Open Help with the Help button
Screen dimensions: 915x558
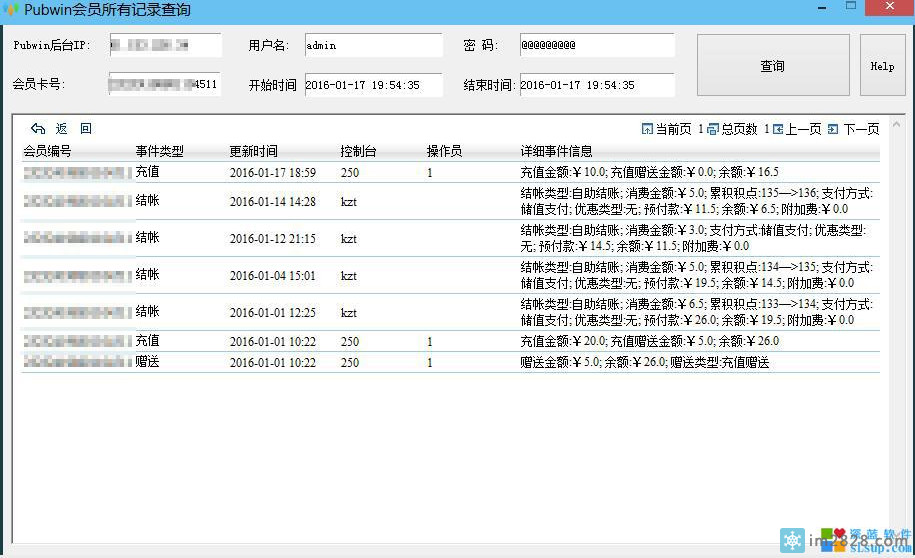[x=881, y=66]
